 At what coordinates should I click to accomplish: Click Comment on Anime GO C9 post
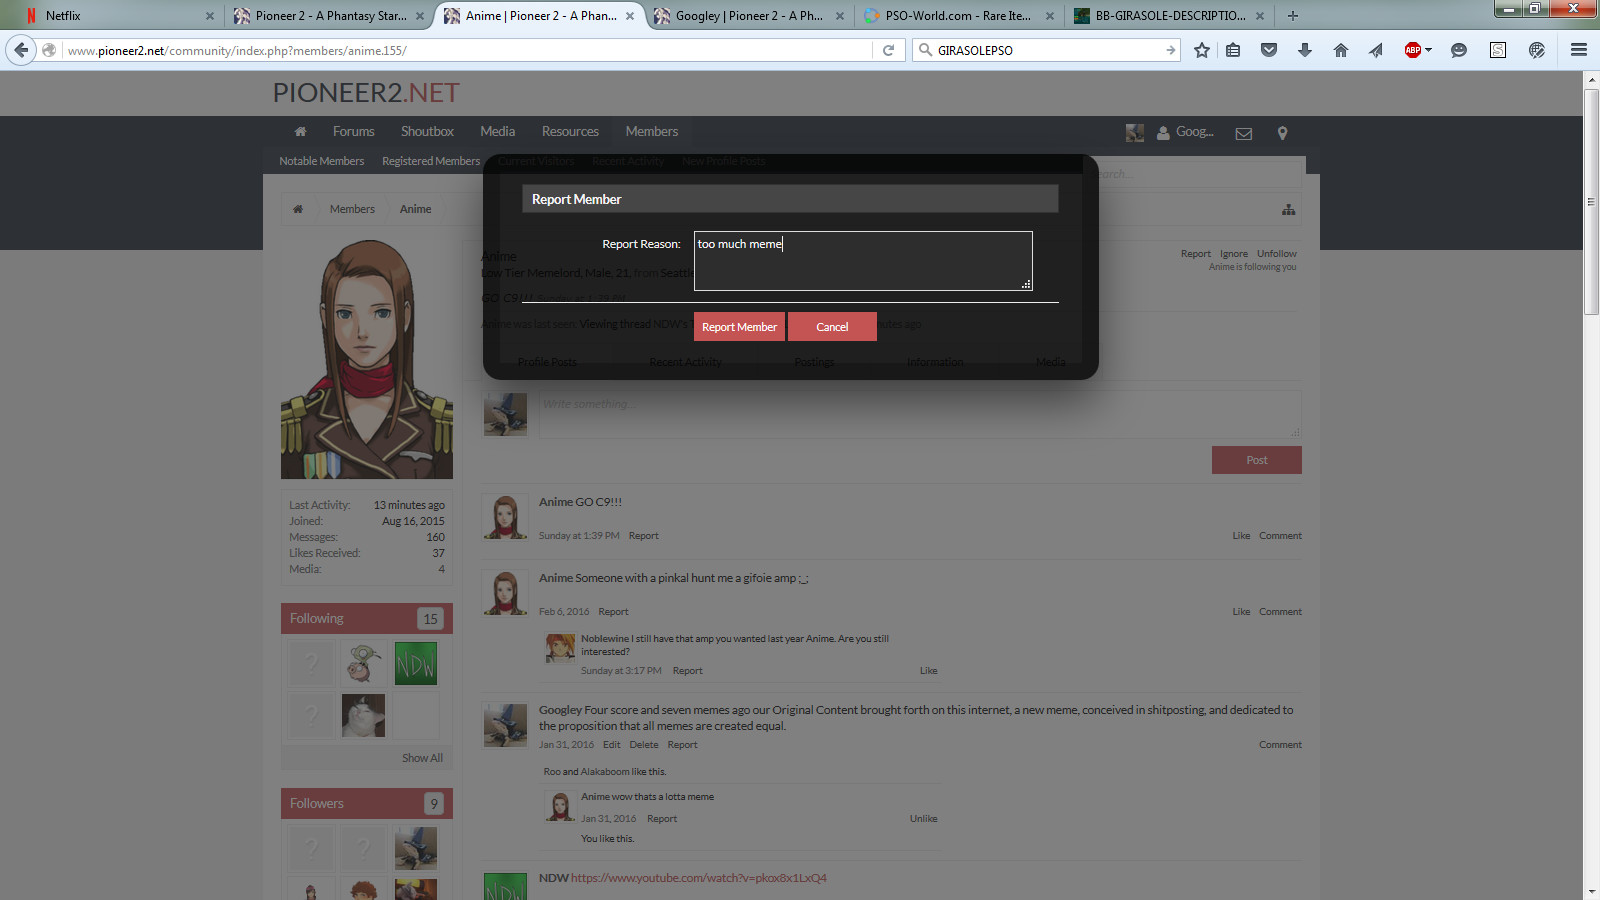coord(1280,536)
